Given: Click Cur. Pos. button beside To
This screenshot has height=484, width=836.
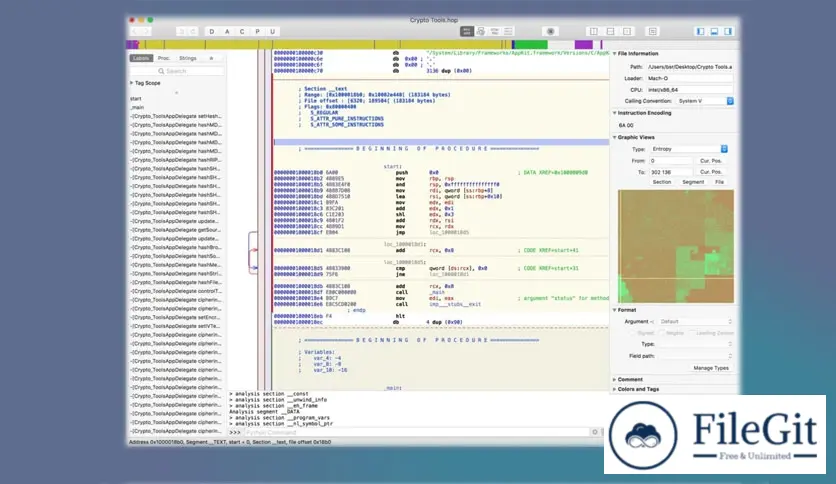Looking at the screenshot, I should [x=711, y=172].
